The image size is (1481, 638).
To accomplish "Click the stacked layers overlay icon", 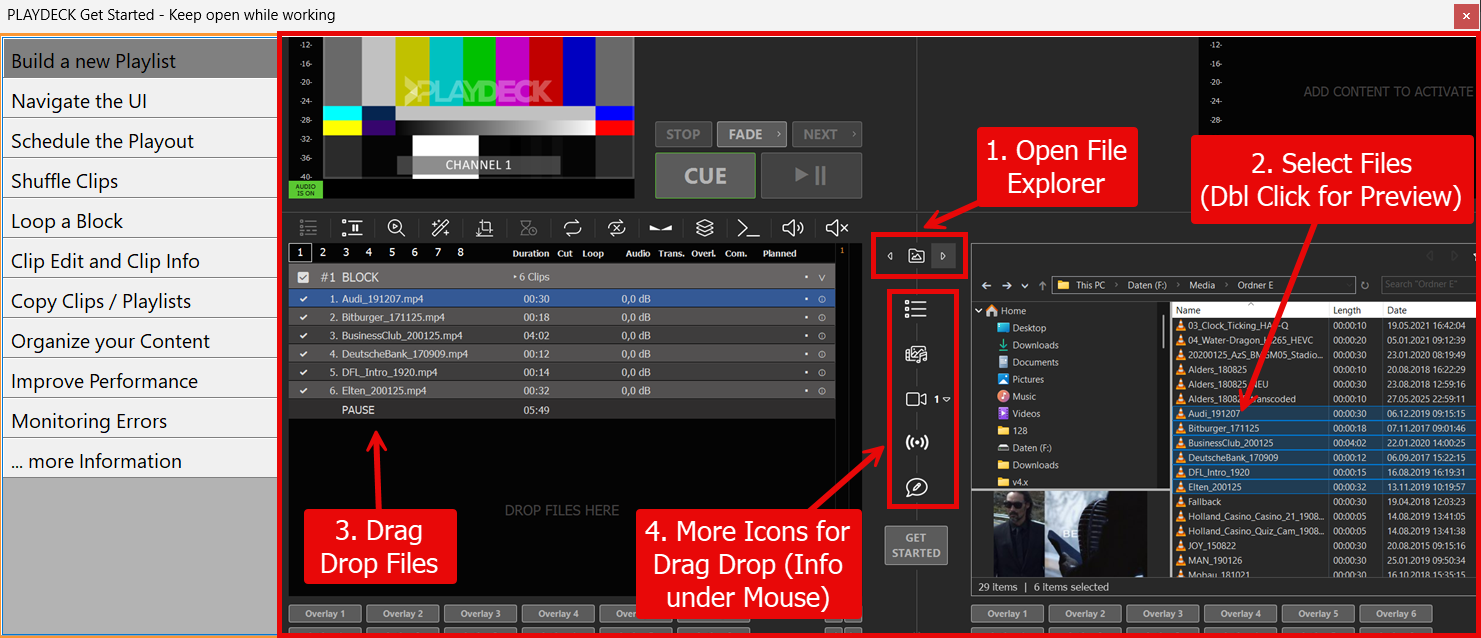I will 705,228.
